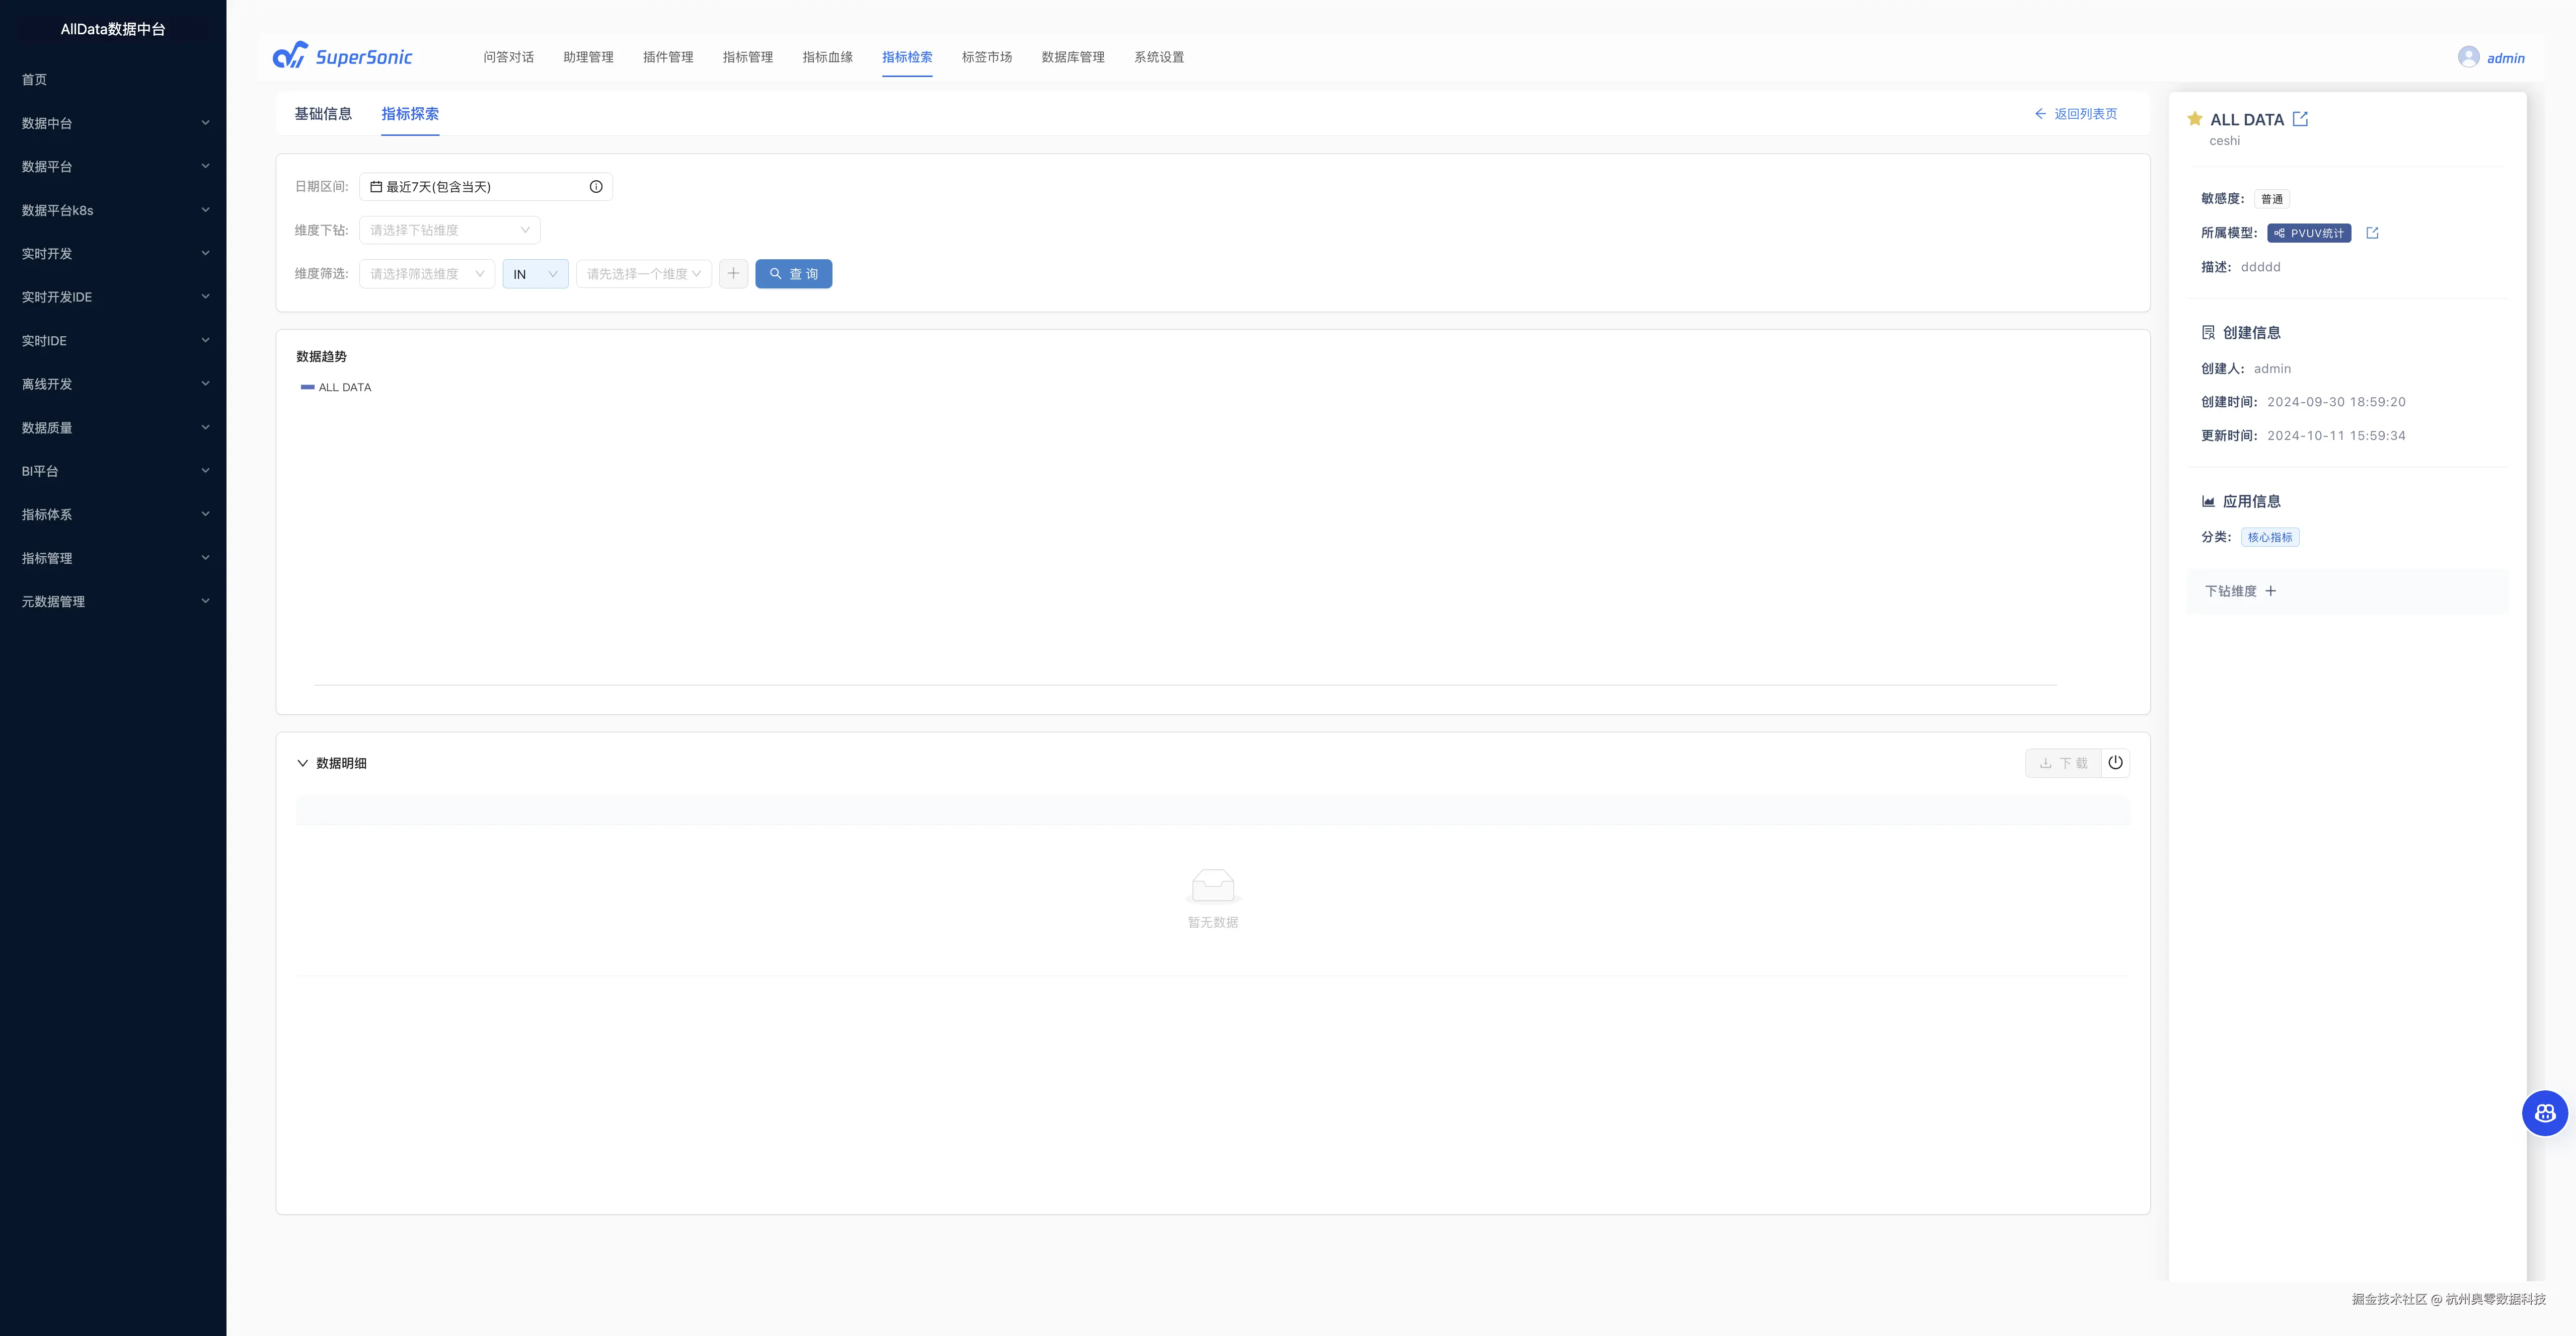This screenshot has width=2576, height=1336.
Task: Open the IN operator dropdown
Action: click(x=535, y=274)
